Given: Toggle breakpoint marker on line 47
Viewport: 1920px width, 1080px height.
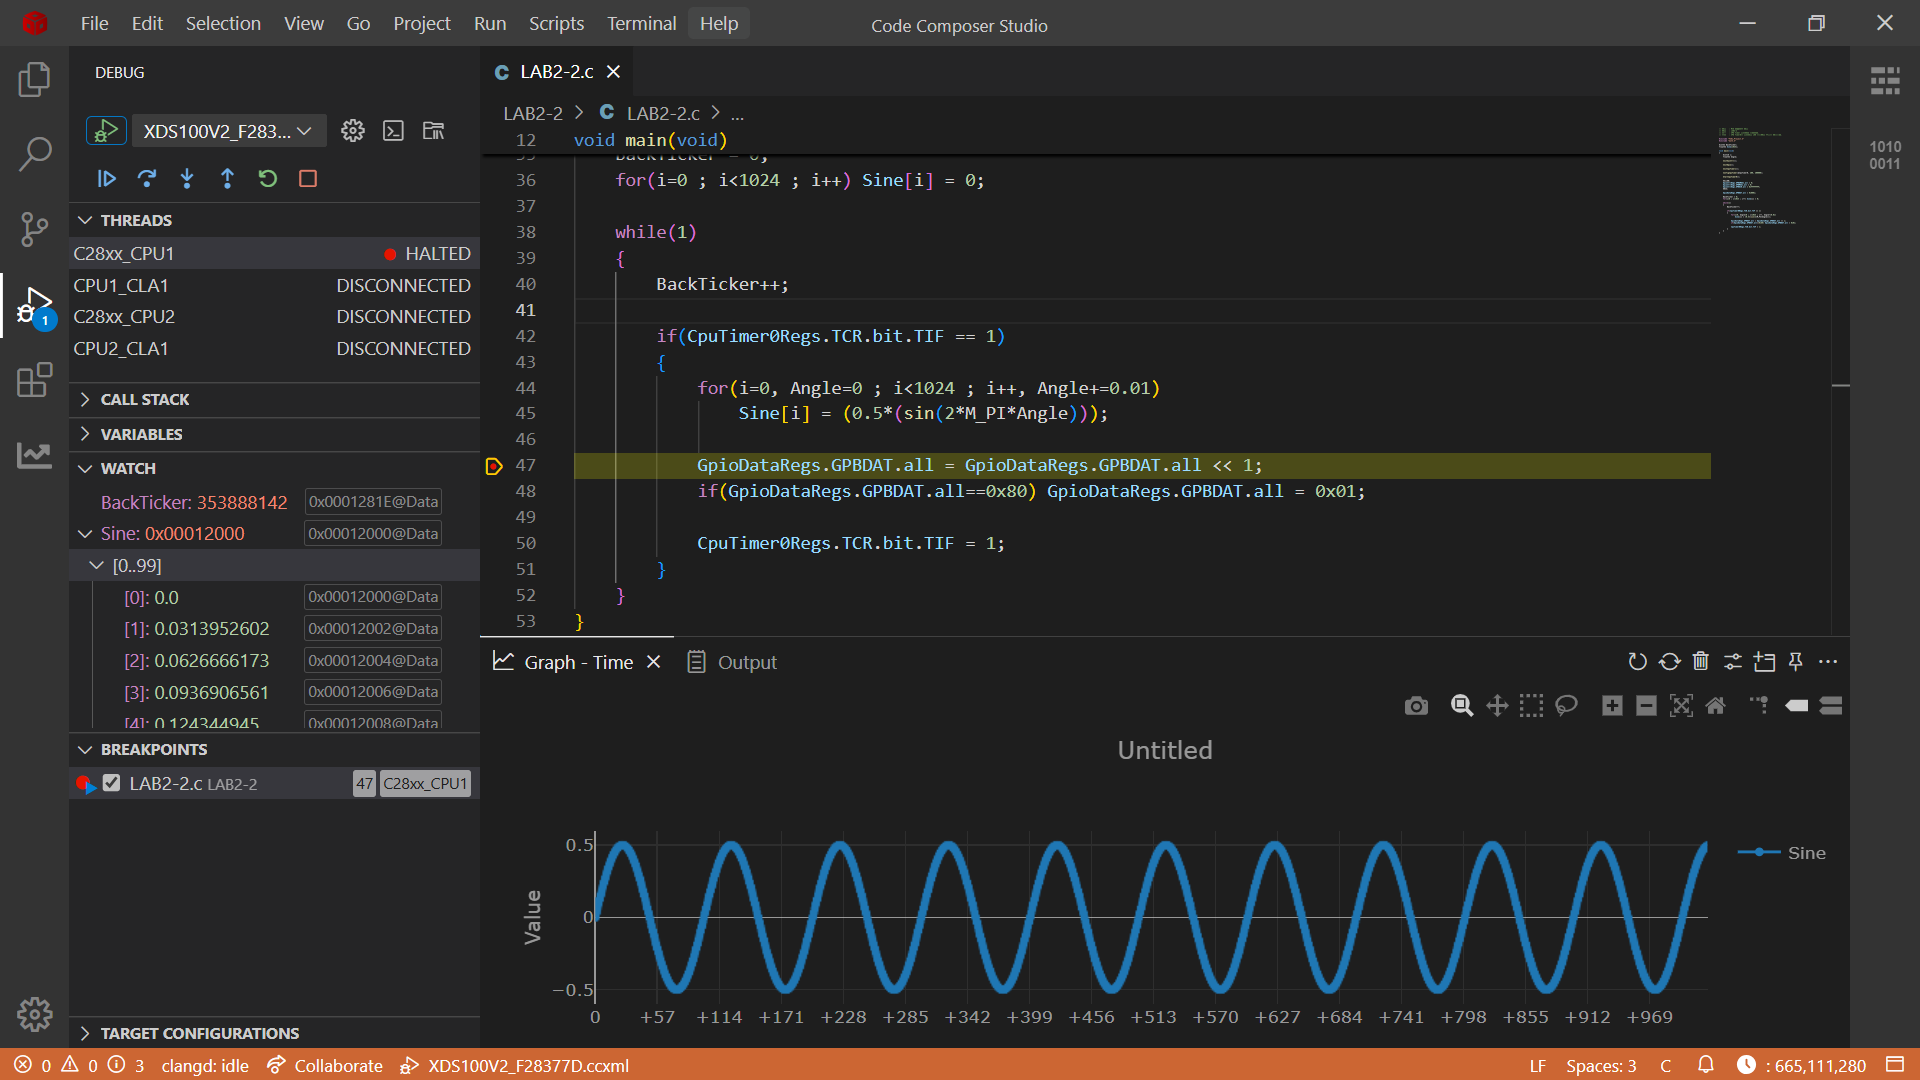Looking at the screenshot, I should [494, 466].
